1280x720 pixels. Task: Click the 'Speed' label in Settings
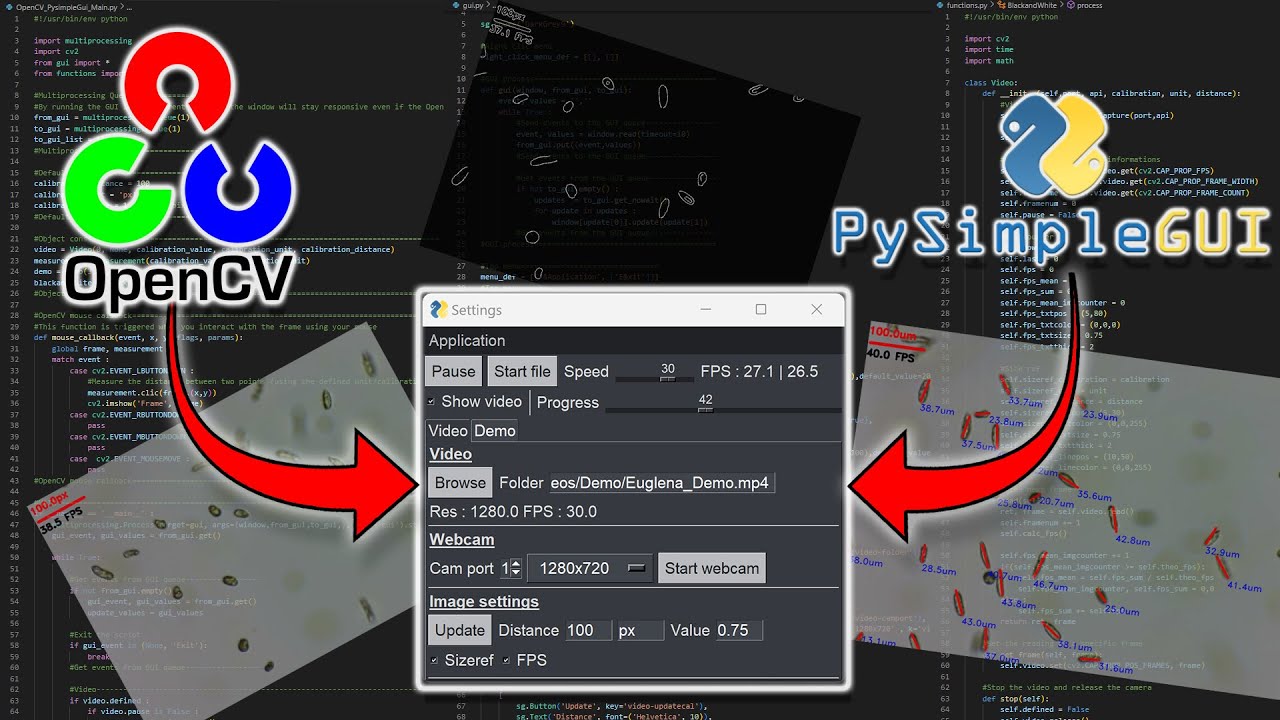(586, 371)
